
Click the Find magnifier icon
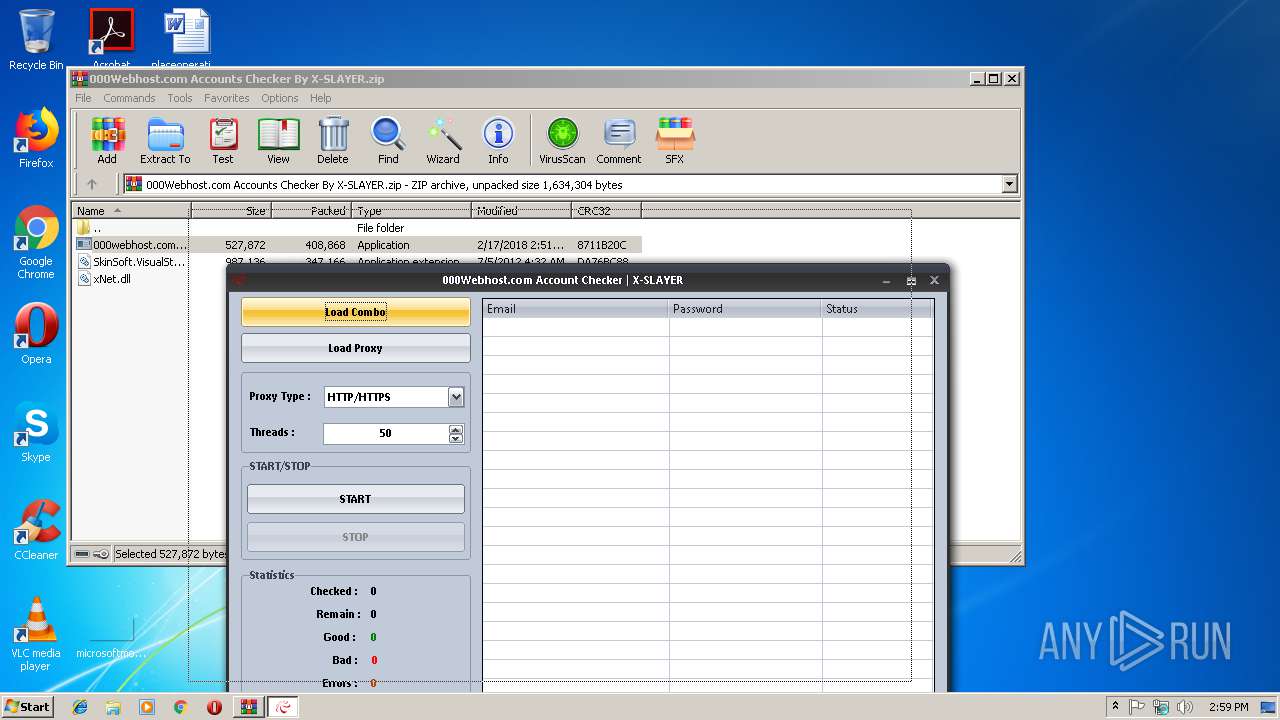point(388,140)
